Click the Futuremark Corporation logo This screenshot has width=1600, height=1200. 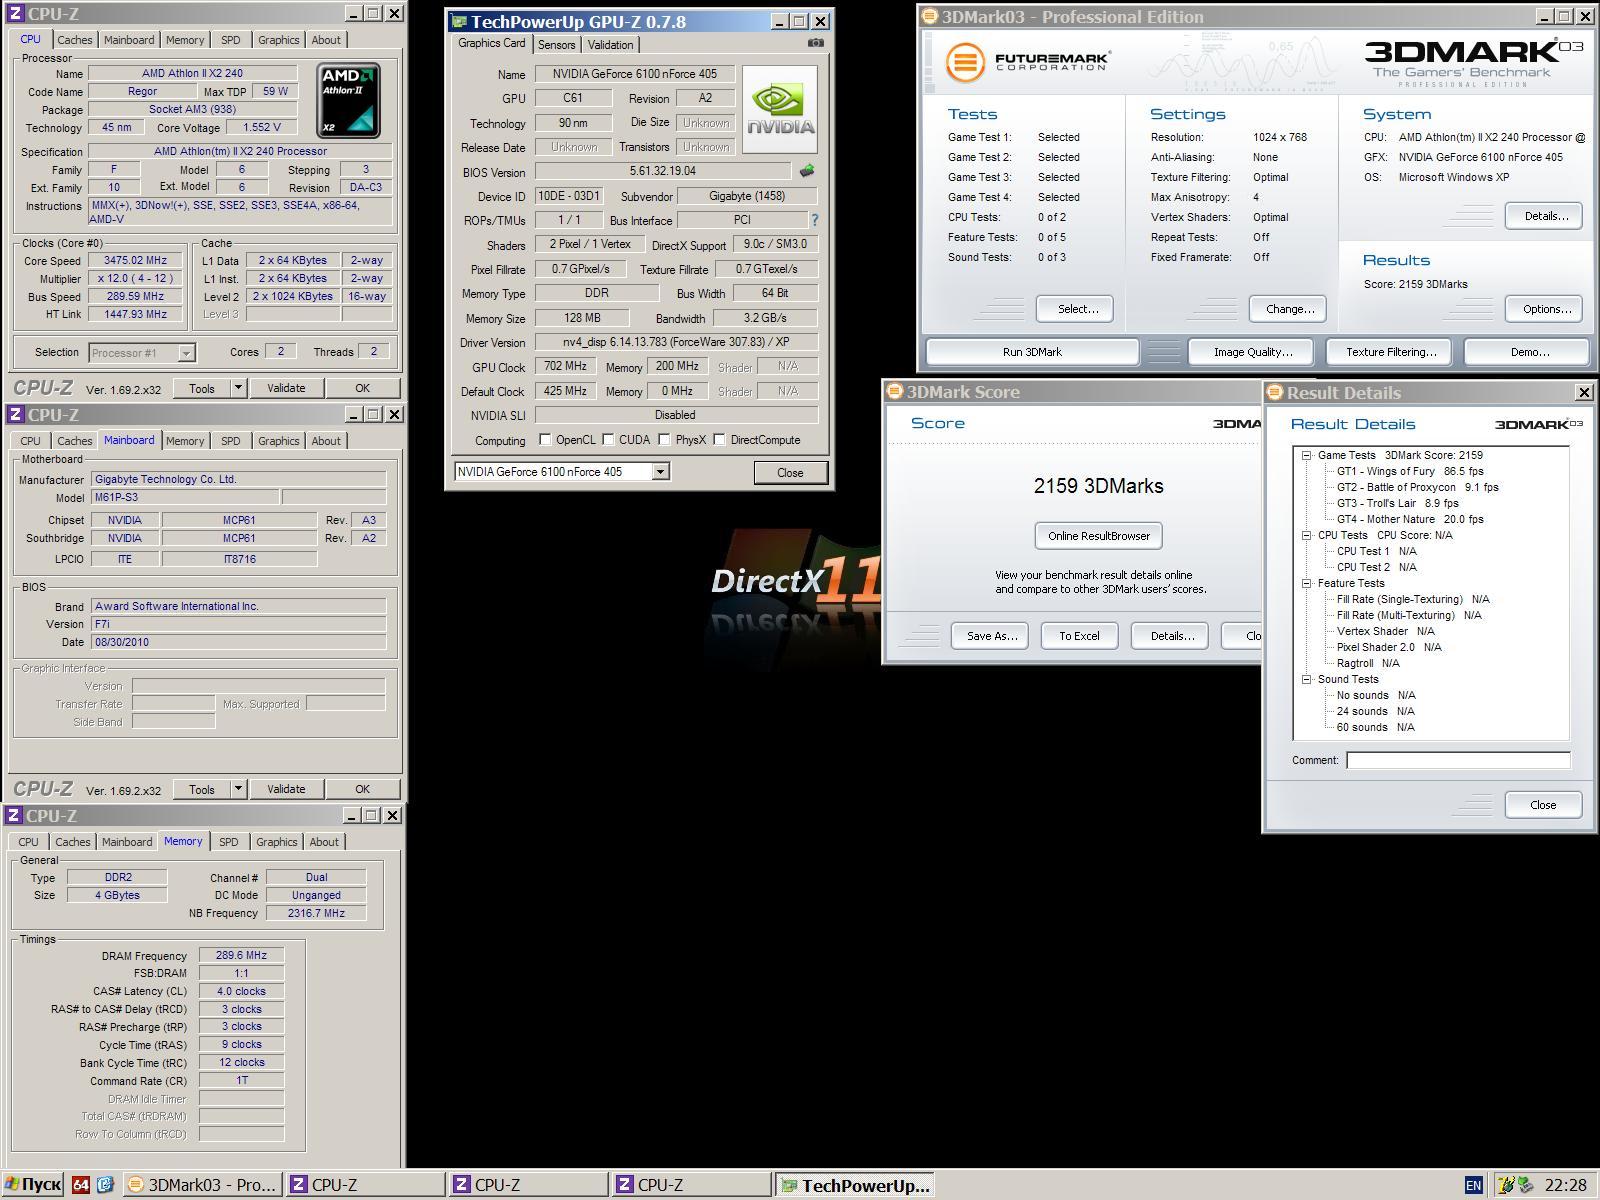1028,62
